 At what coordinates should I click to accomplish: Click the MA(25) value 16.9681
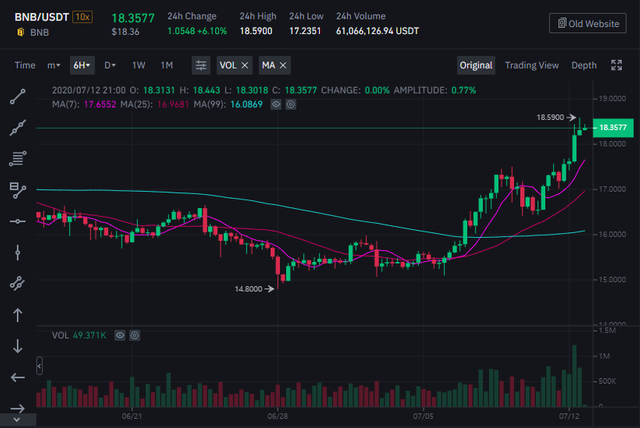[x=173, y=104]
